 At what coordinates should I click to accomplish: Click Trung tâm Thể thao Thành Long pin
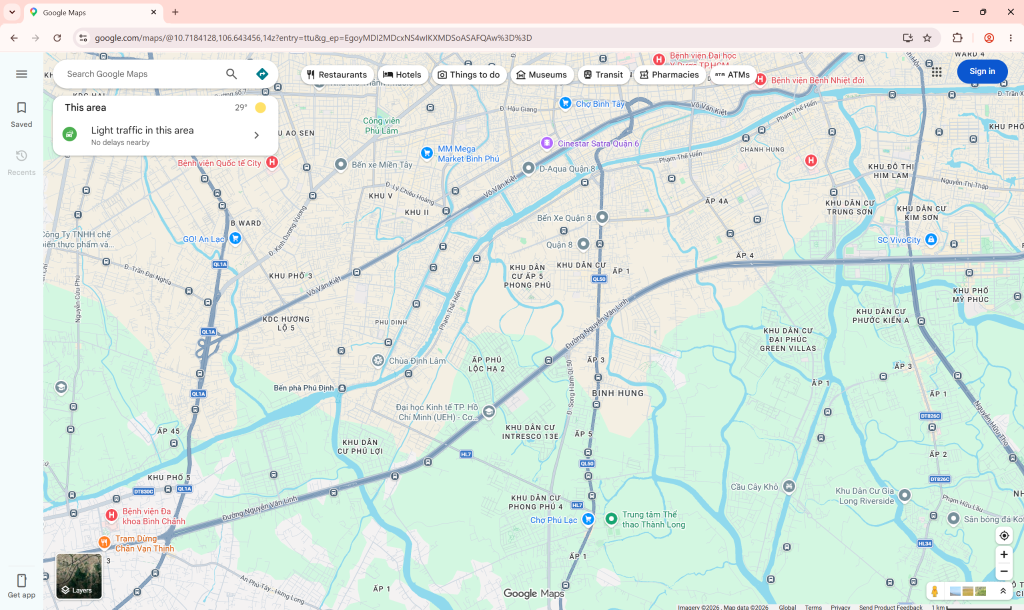611,519
